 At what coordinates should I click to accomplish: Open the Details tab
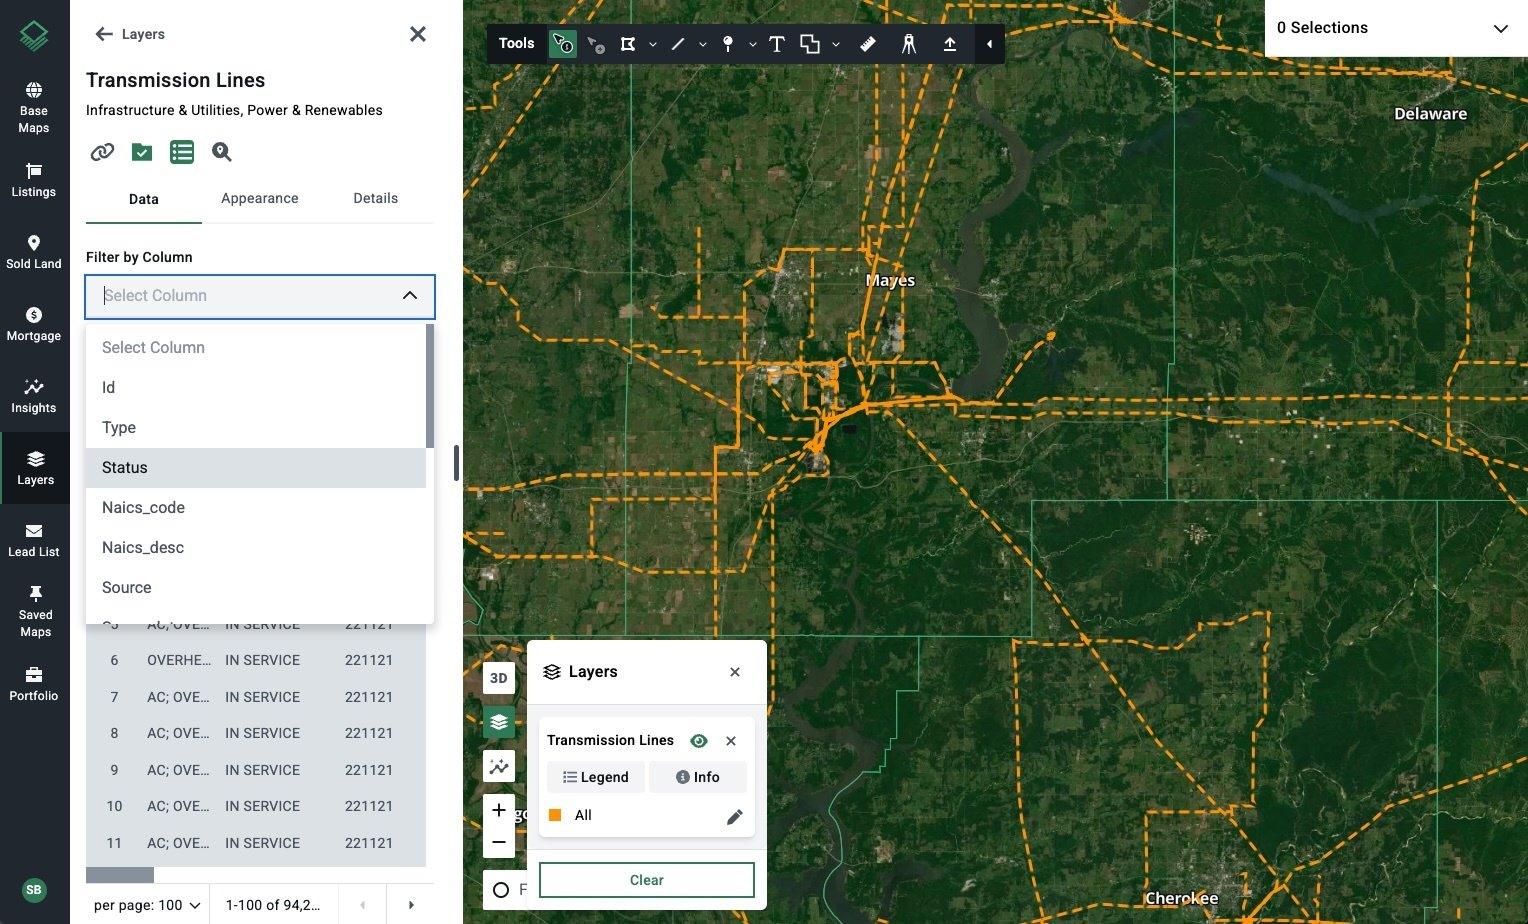tap(375, 198)
